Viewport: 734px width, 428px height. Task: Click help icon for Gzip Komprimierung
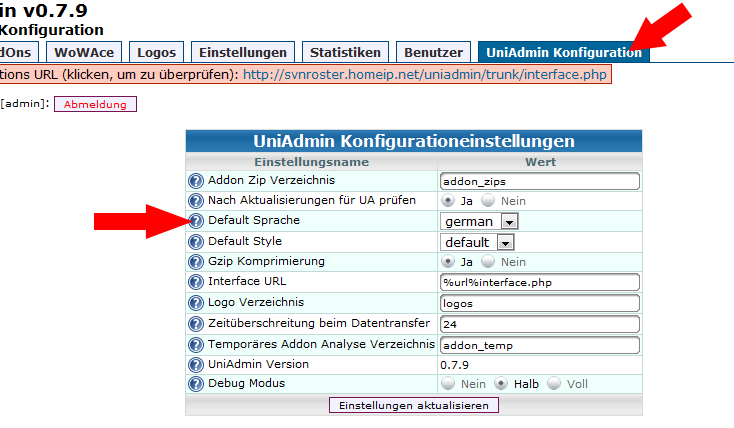[x=196, y=262]
